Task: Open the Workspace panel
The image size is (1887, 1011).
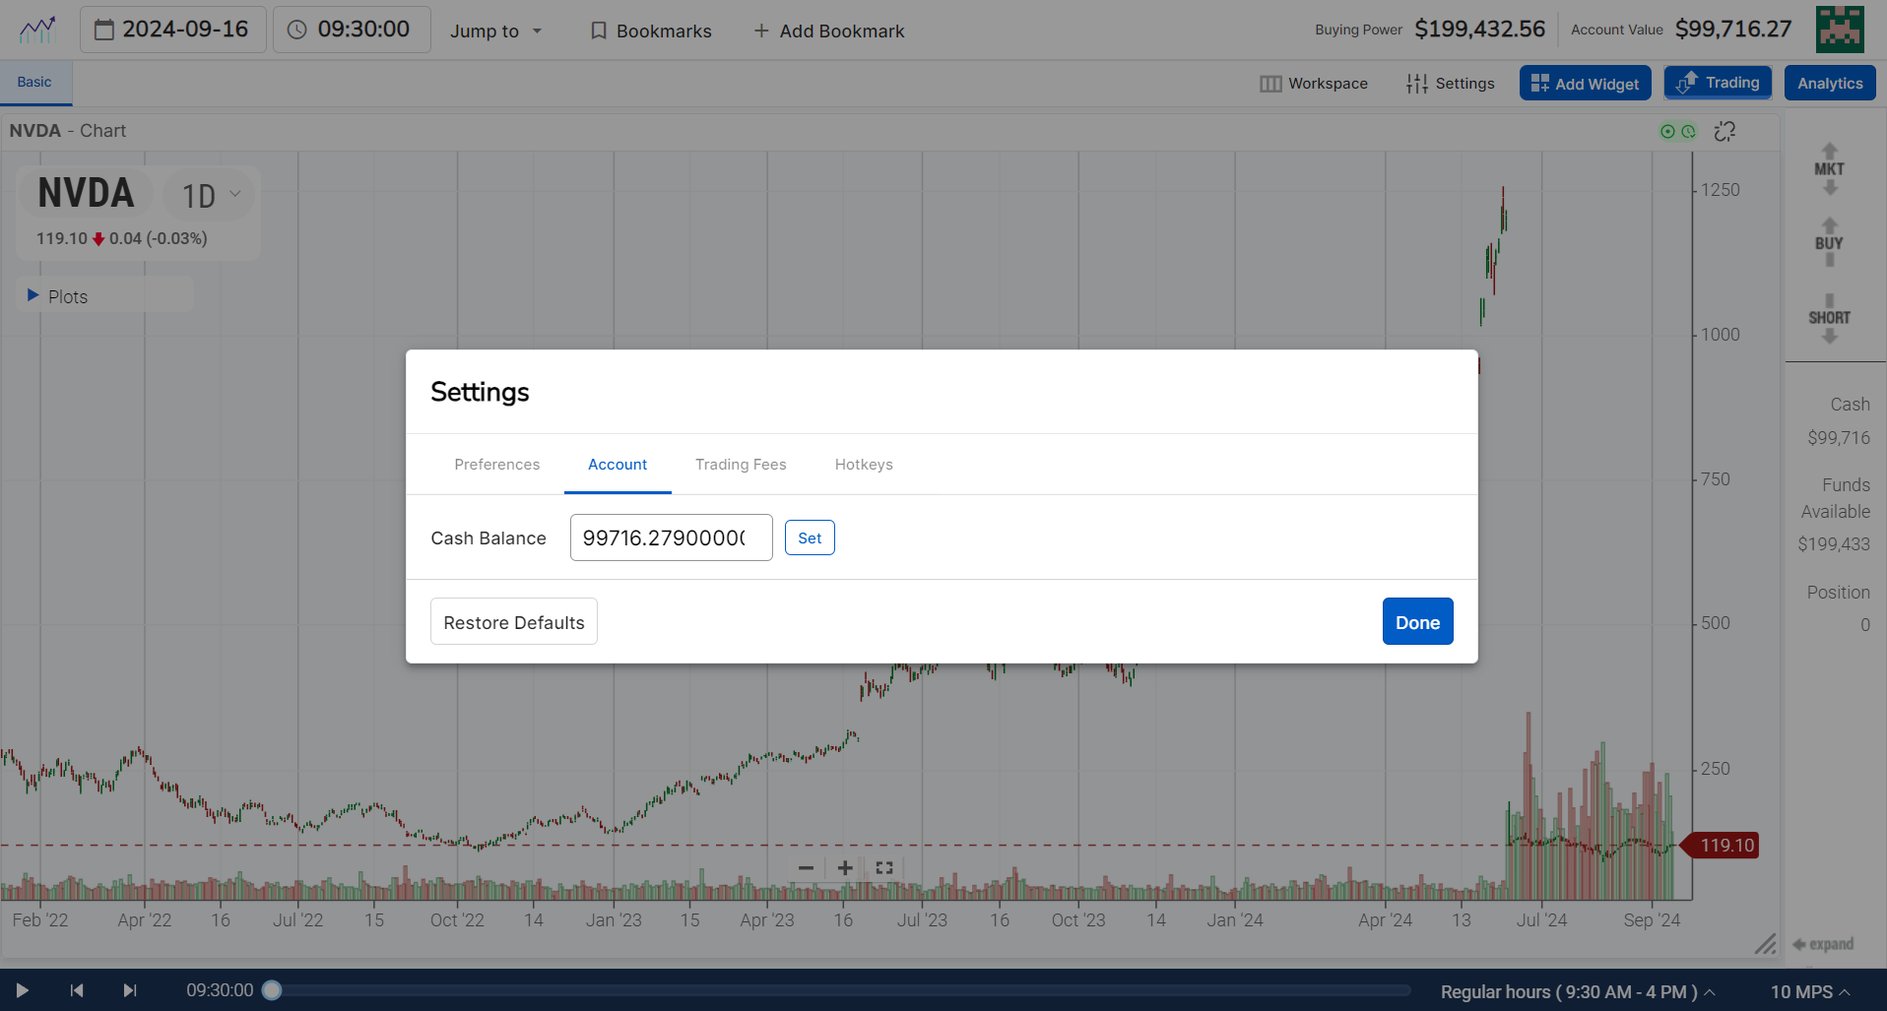Action: [1314, 83]
